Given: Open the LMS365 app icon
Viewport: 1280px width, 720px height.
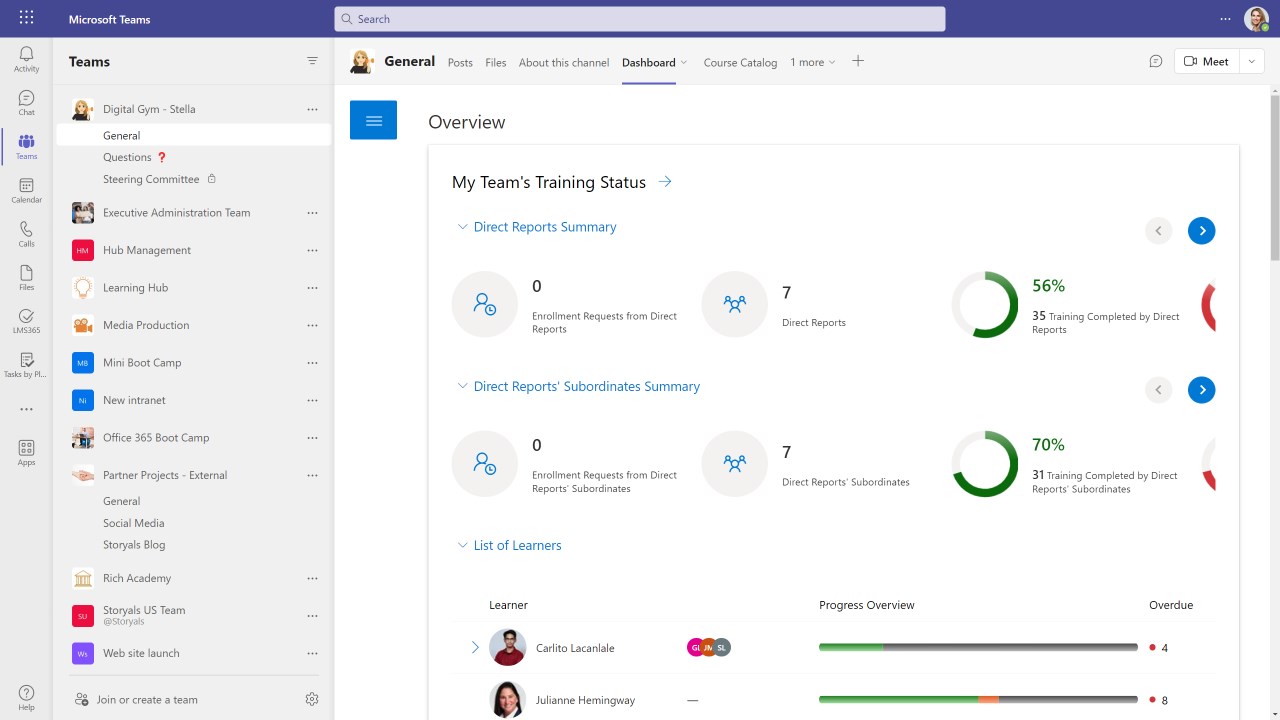Looking at the screenshot, I should point(26,321).
